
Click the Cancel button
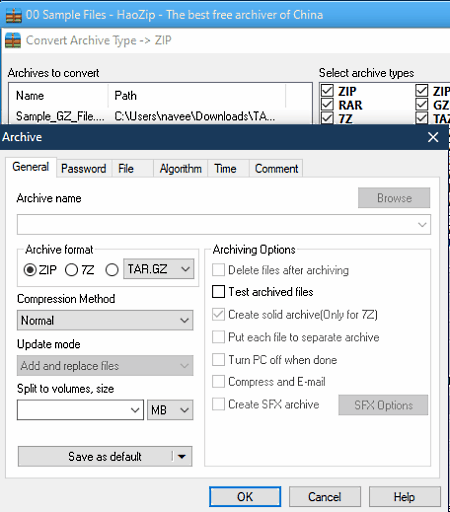tap(325, 497)
